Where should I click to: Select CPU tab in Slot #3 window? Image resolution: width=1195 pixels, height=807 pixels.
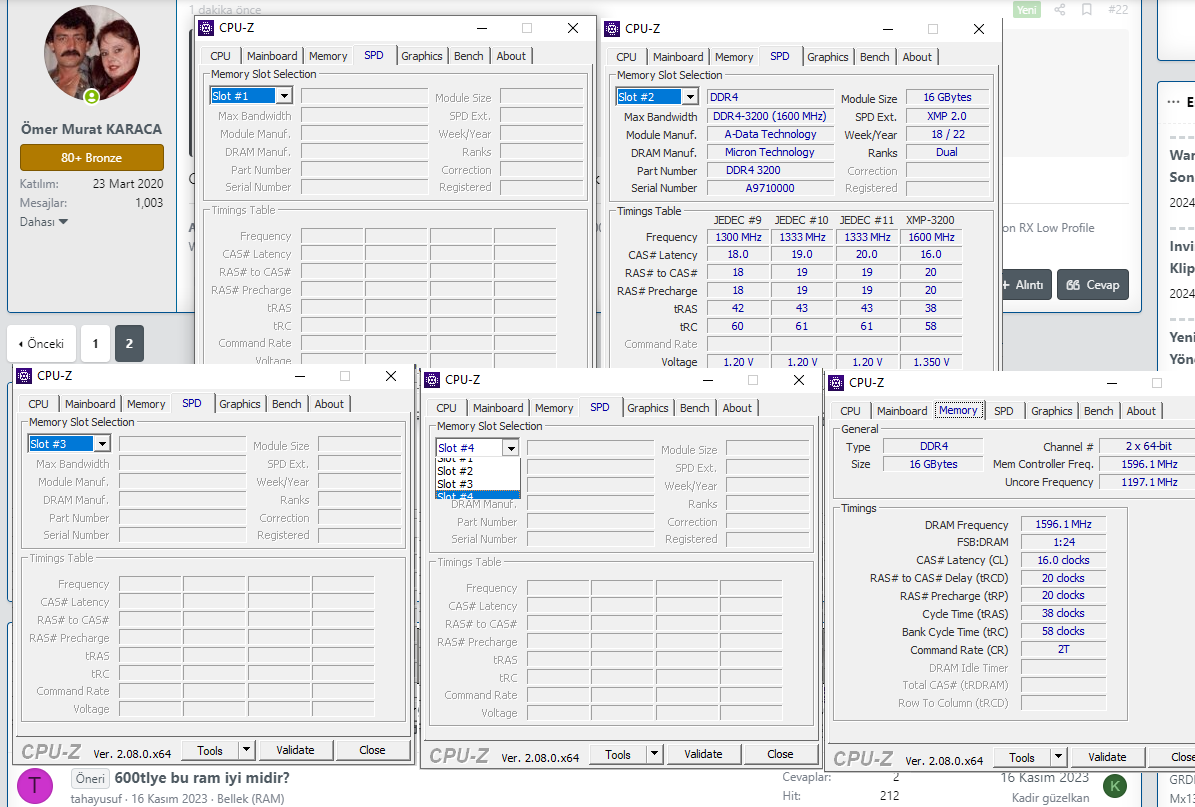tap(38, 404)
